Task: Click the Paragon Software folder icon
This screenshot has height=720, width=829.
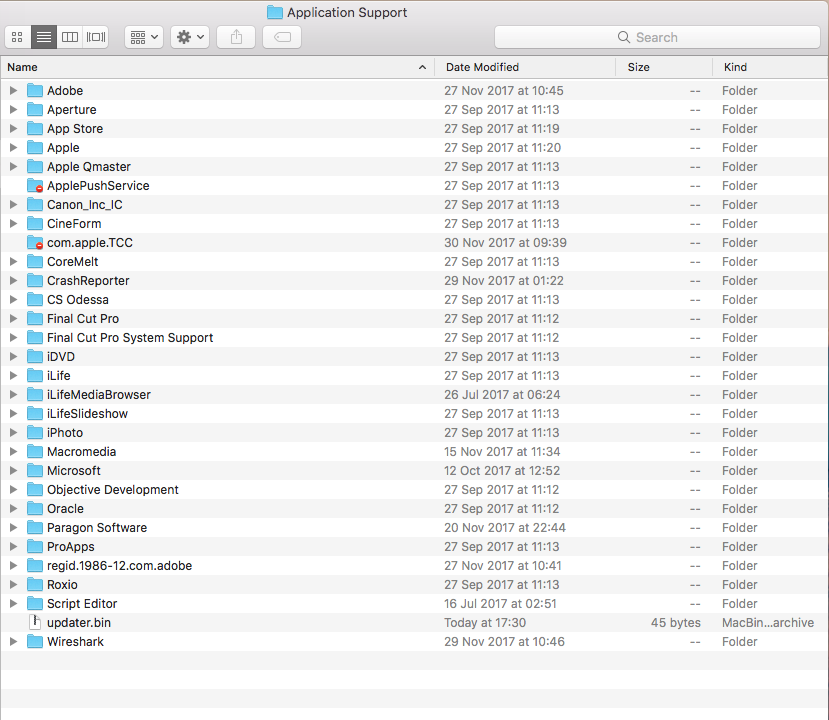Action: tap(35, 528)
